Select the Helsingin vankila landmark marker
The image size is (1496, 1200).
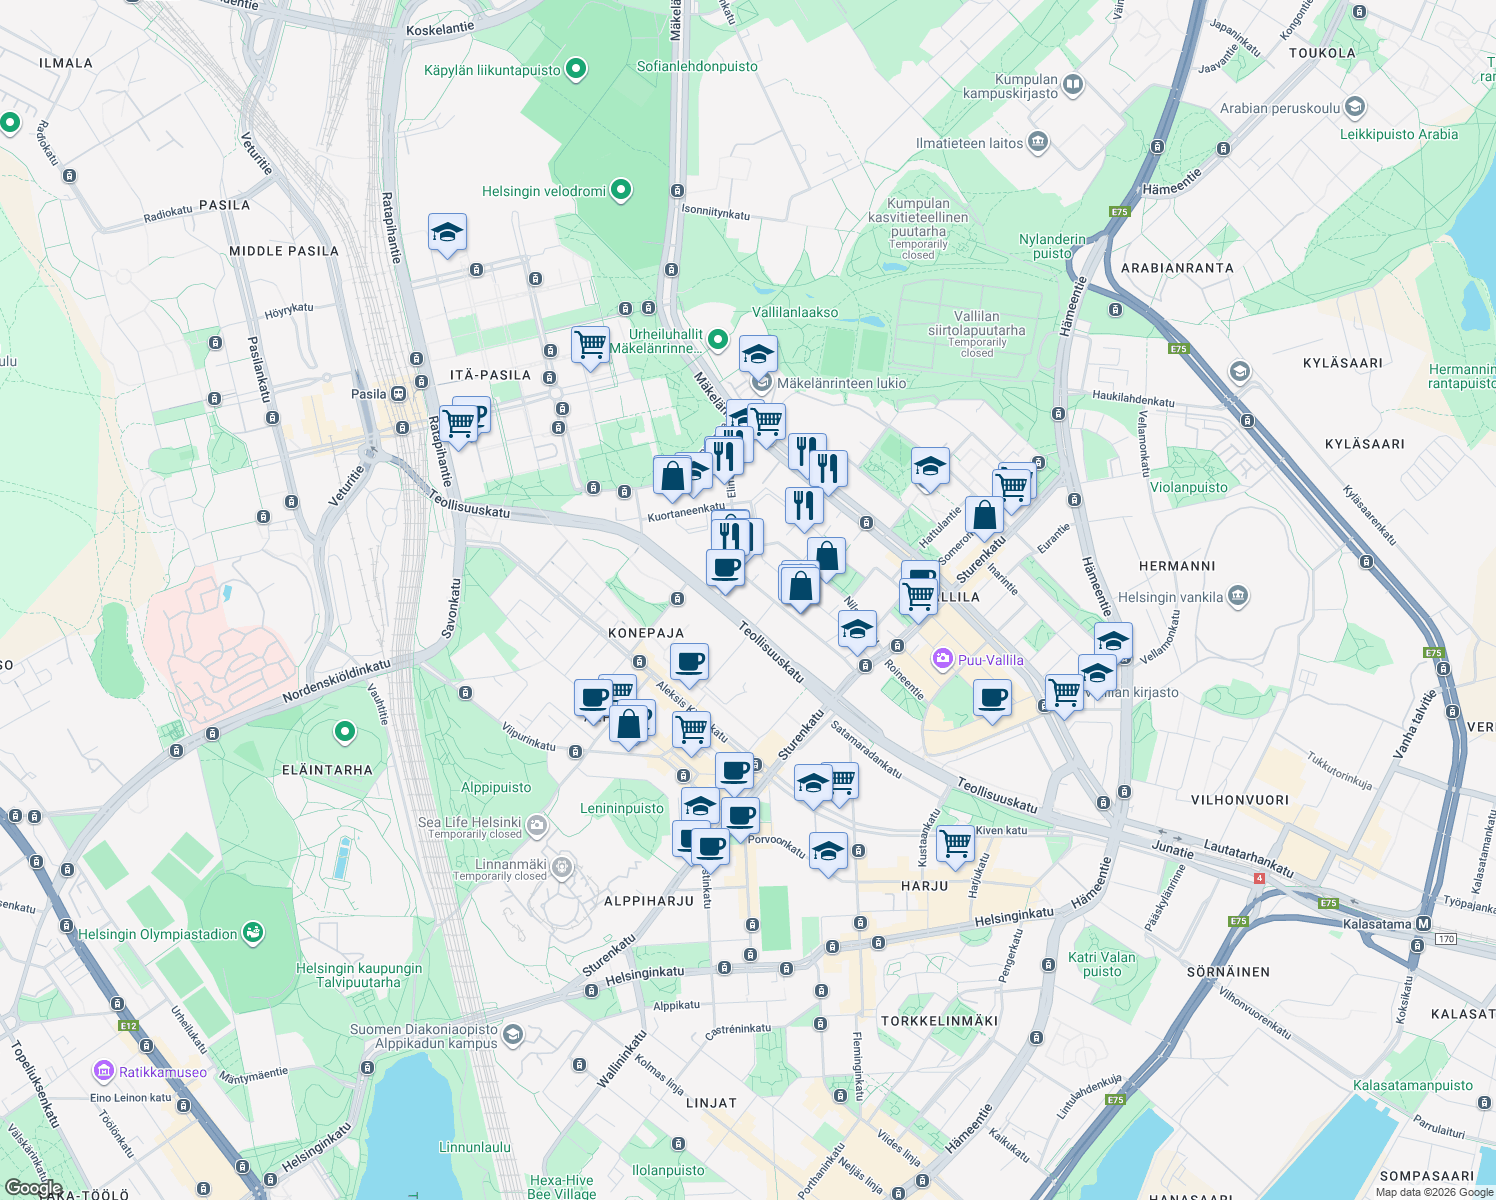1239,596
